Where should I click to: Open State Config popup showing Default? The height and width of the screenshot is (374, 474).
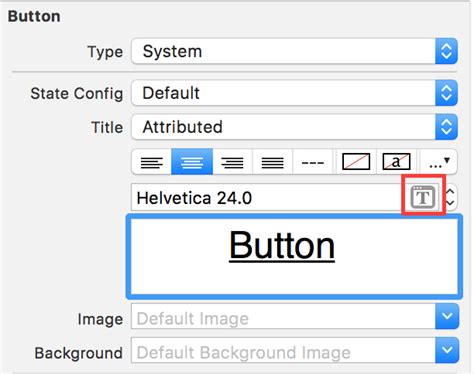coord(295,93)
